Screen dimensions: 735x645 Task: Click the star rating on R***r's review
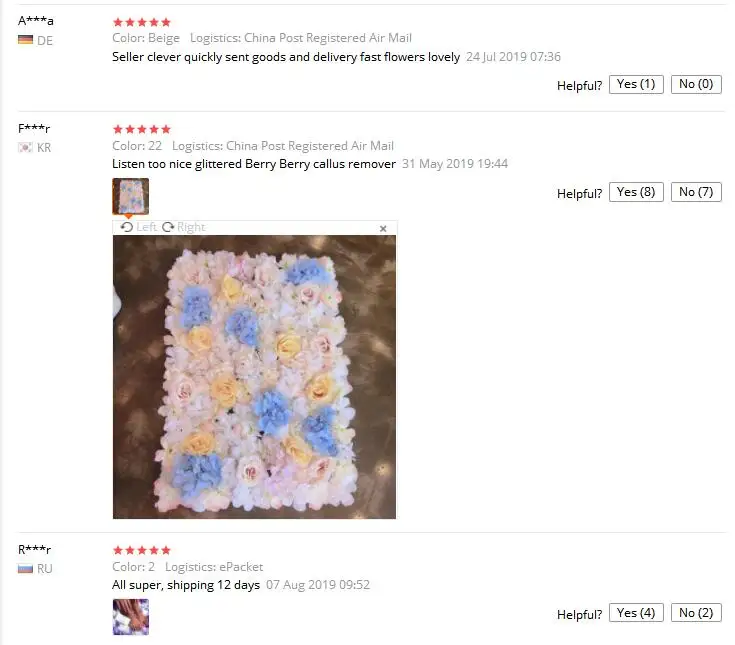tap(142, 550)
